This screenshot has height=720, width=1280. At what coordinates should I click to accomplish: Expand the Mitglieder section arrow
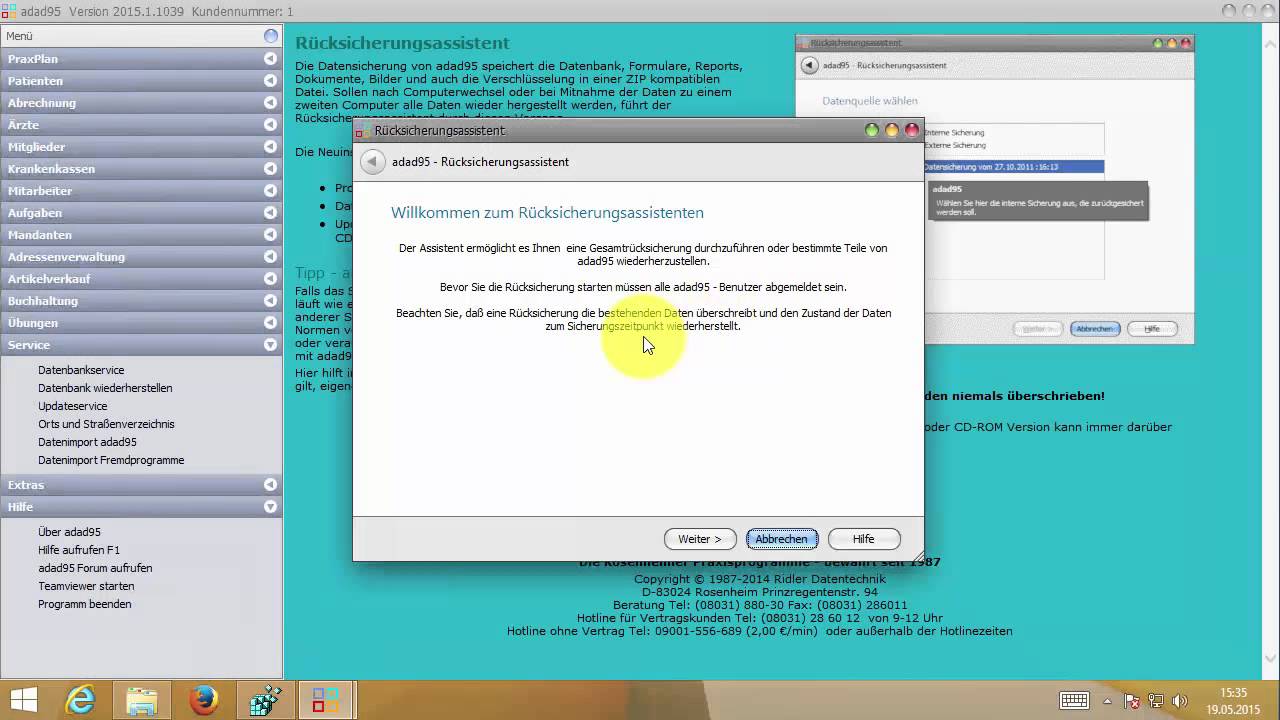(x=270, y=147)
